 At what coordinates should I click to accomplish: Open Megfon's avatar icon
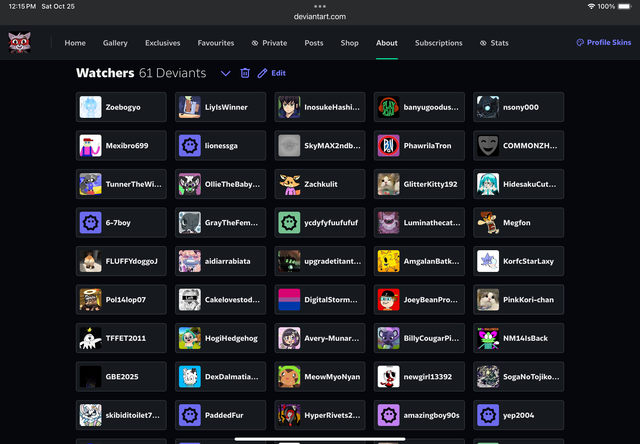(x=488, y=222)
